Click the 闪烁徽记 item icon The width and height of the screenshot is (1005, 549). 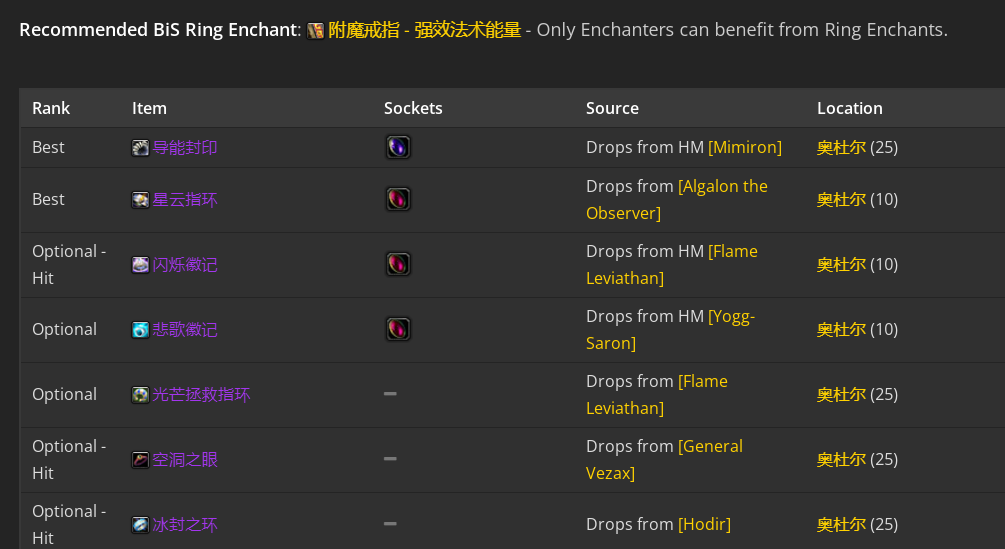point(140,265)
